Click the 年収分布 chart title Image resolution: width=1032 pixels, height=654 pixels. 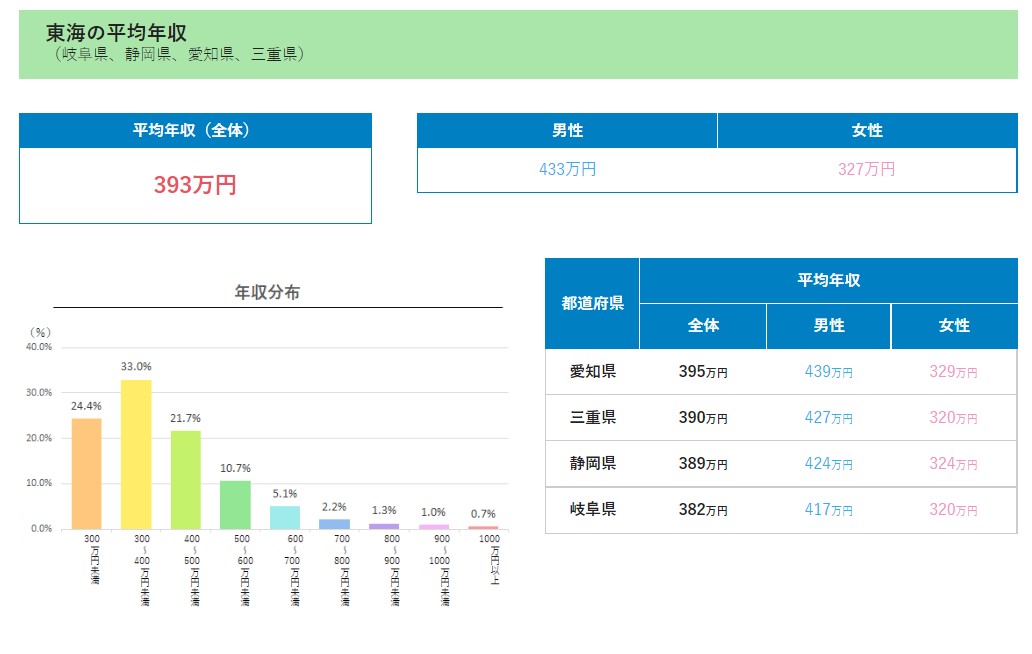click(x=267, y=292)
